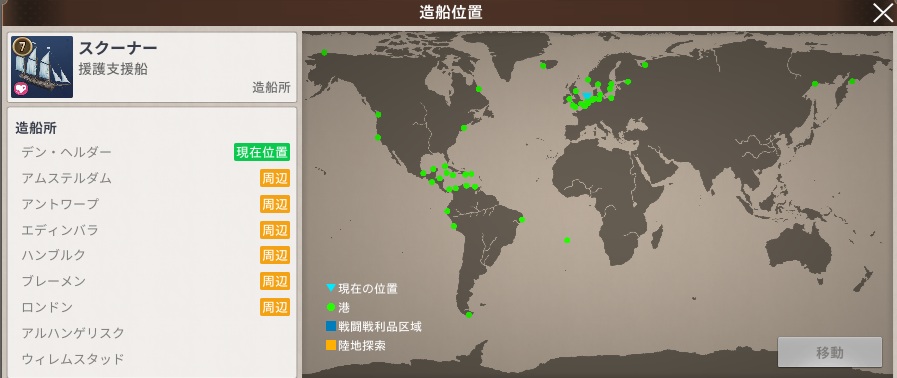Close the 造船位置 dialog
The height and width of the screenshot is (378, 897).
pyautogui.click(x=882, y=13)
